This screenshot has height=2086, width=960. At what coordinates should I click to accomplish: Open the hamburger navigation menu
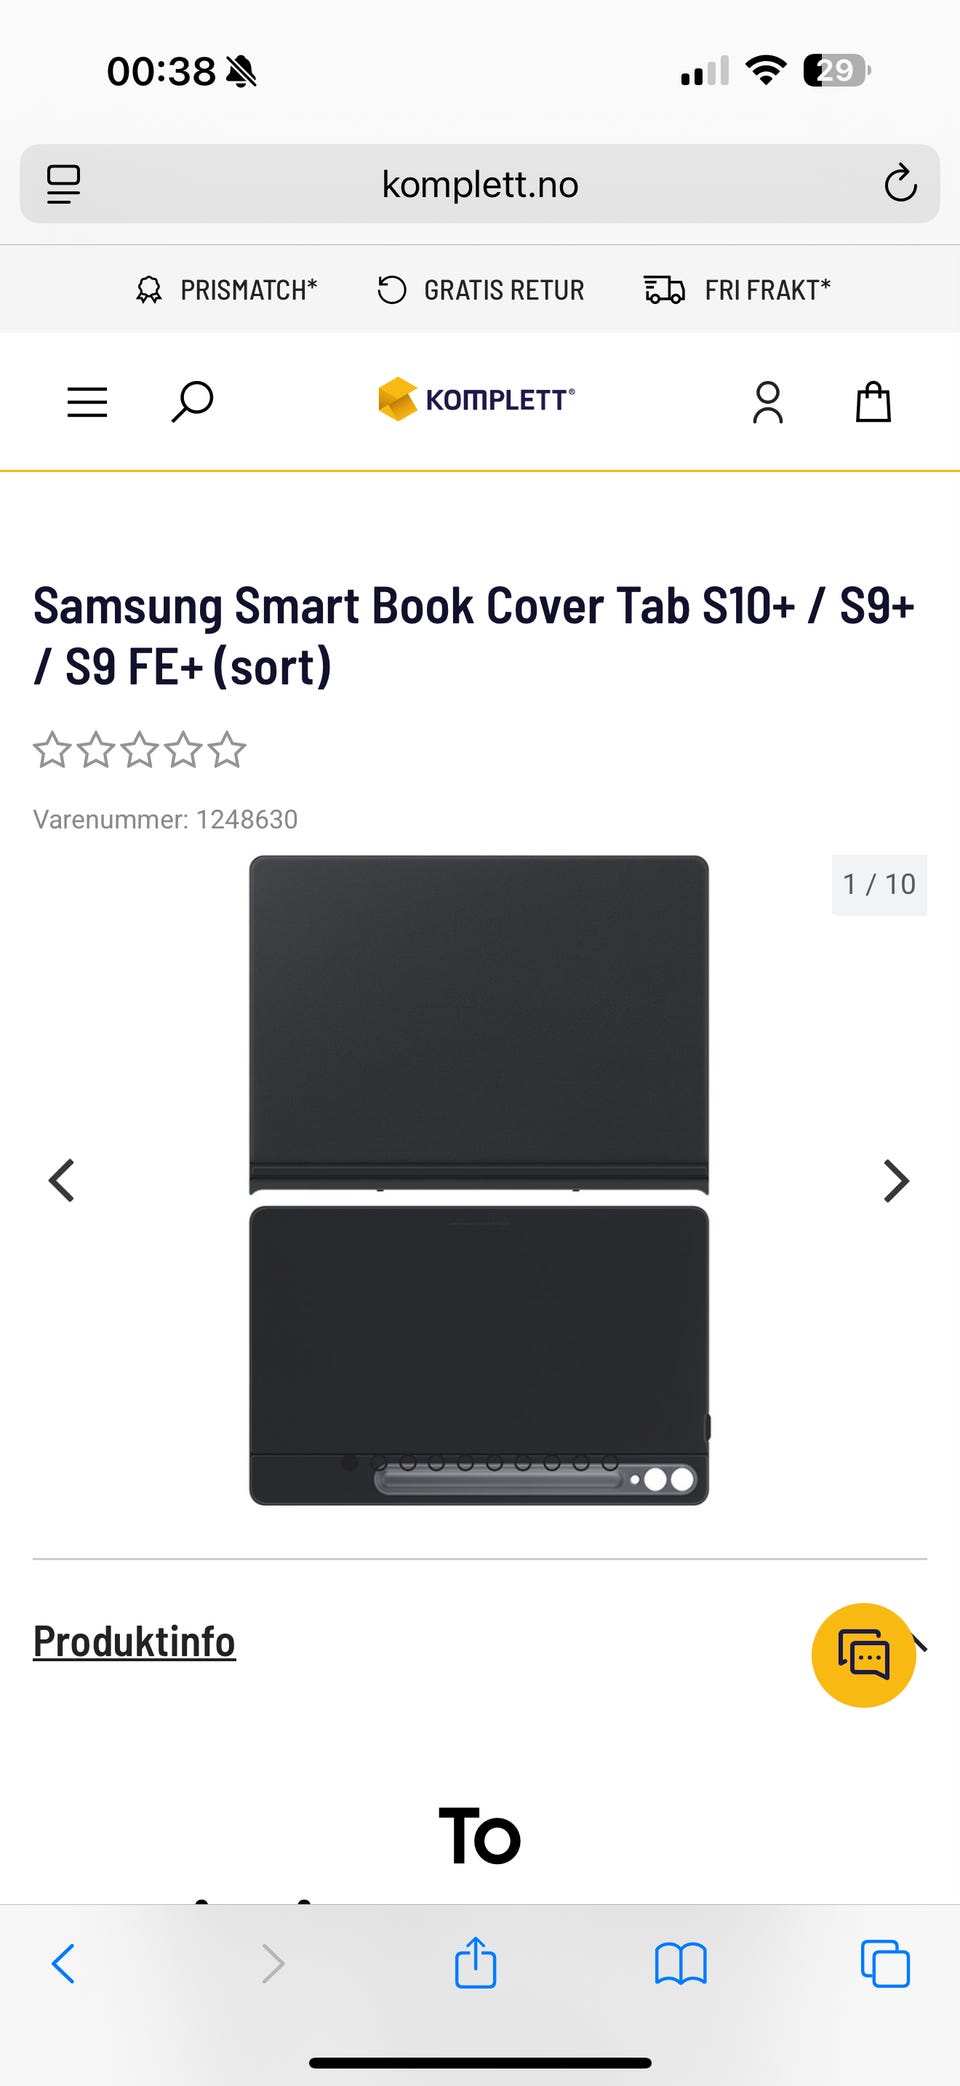point(87,402)
